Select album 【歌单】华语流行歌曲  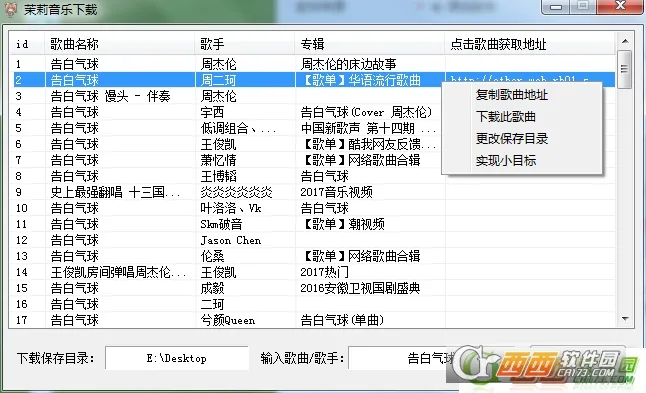pyautogui.click(x=360, y=80)
